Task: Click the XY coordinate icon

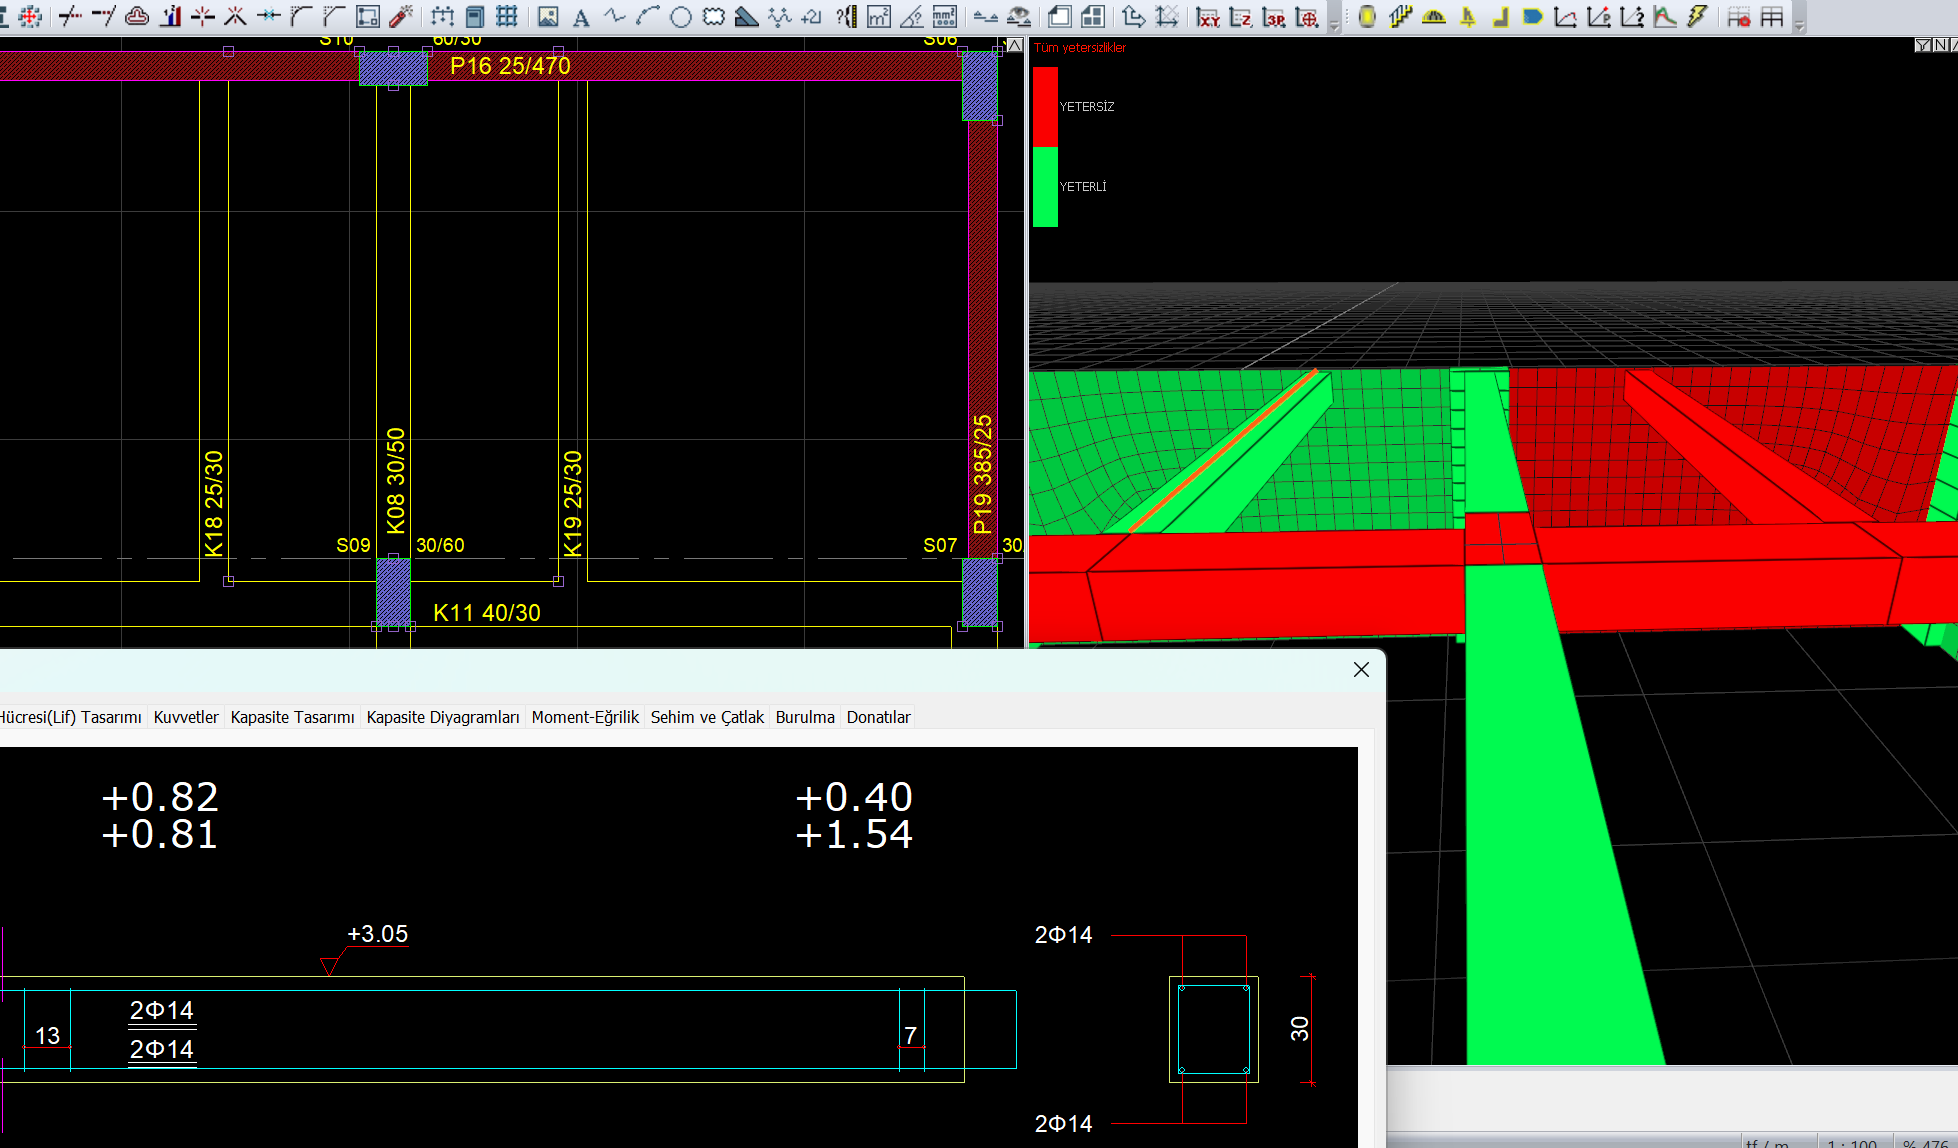Action: (1208, 17)
